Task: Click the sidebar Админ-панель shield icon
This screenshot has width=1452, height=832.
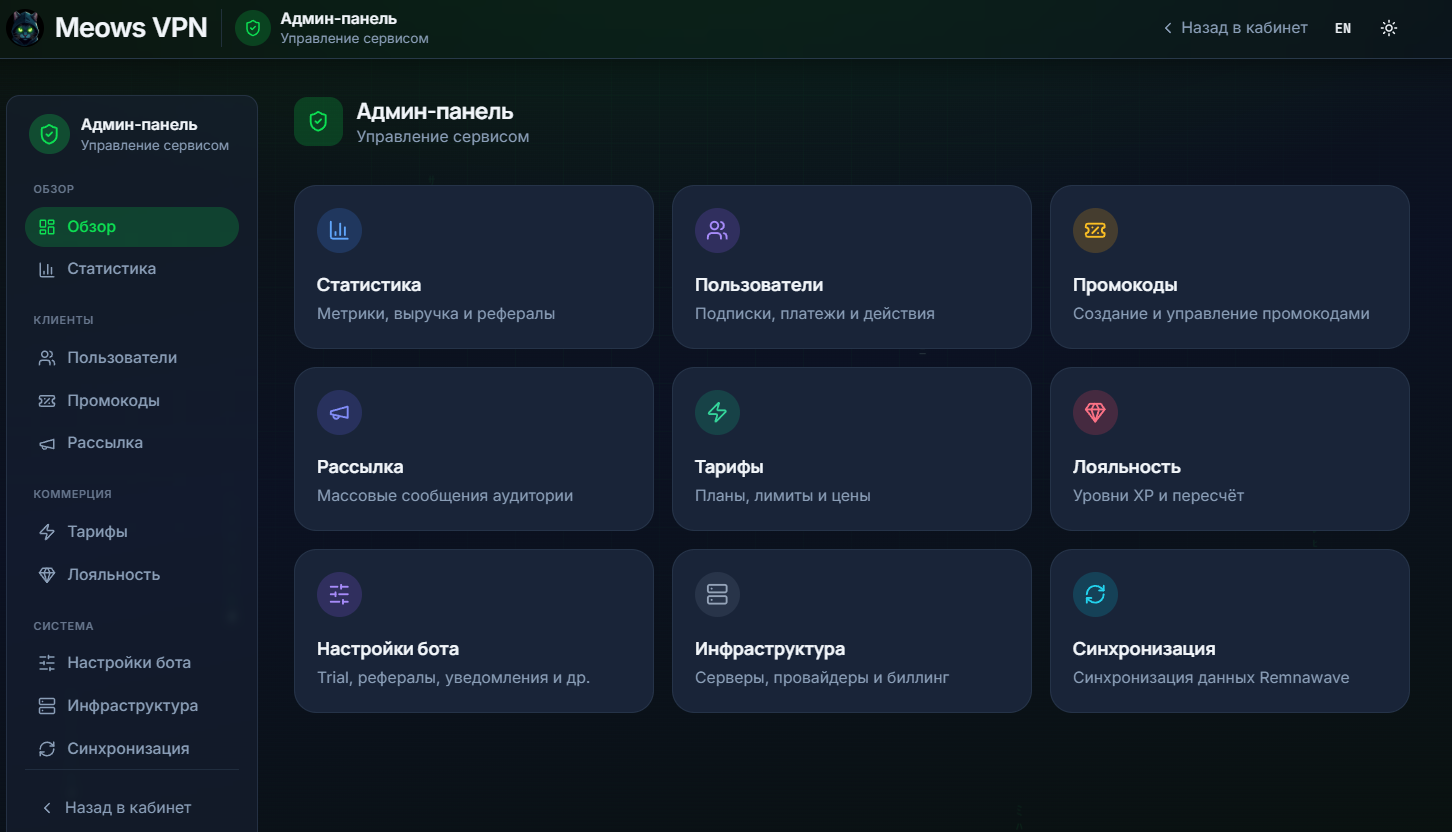Action: coord(49,134)
